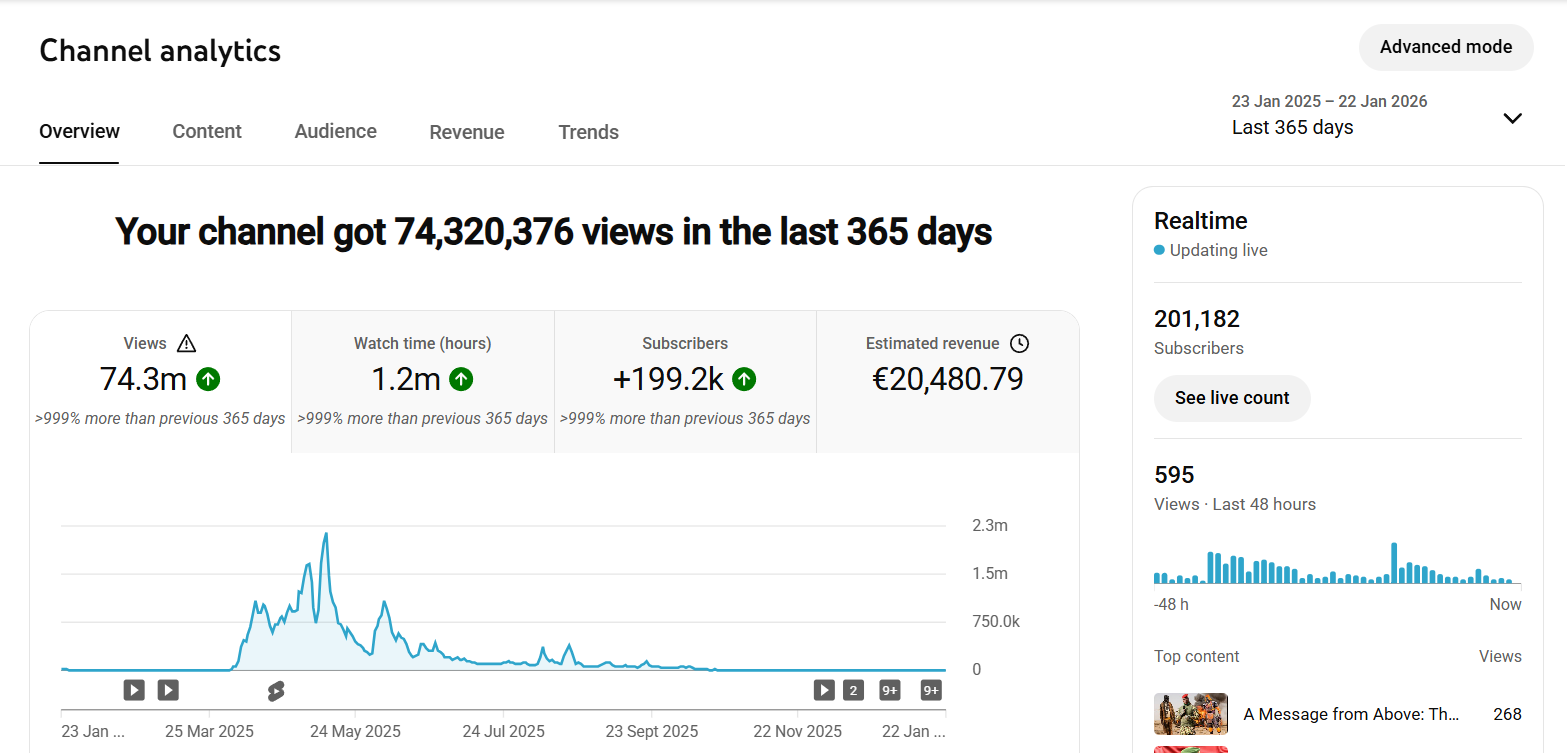Select the Watch time (hours) metric card
The width and height of the screenshot is (1567, 753).
[x=422, y=382]
